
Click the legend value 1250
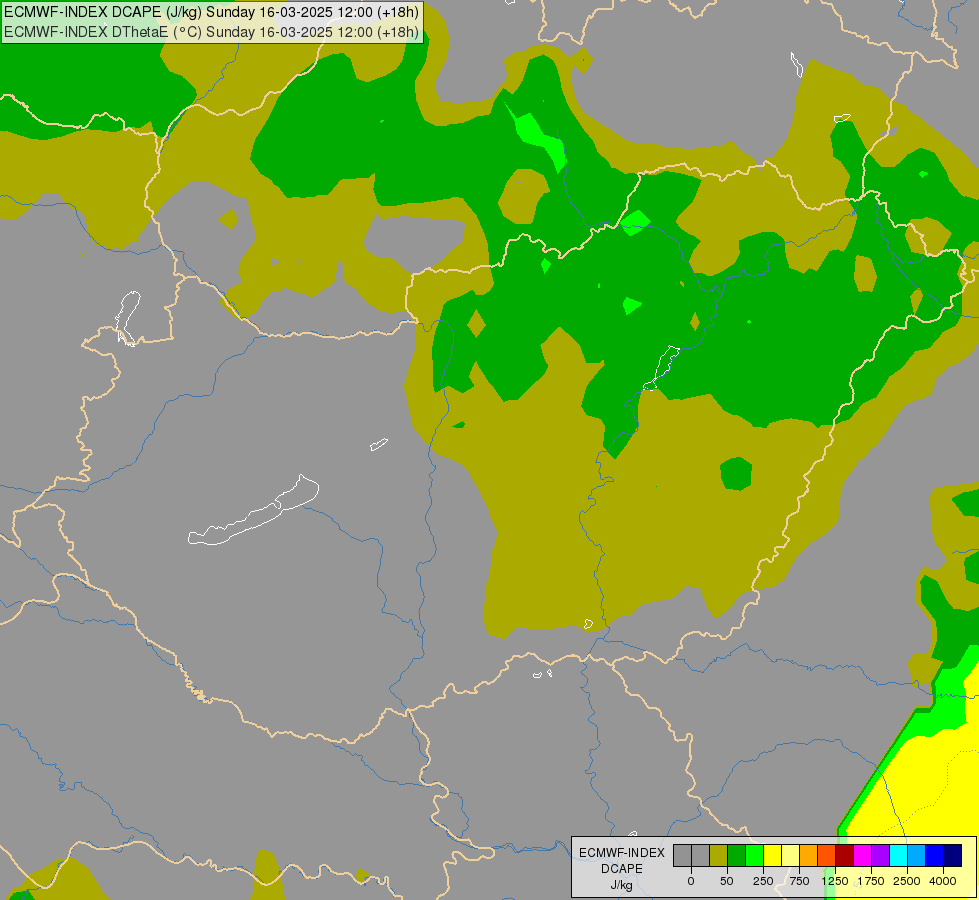[835, 881]
